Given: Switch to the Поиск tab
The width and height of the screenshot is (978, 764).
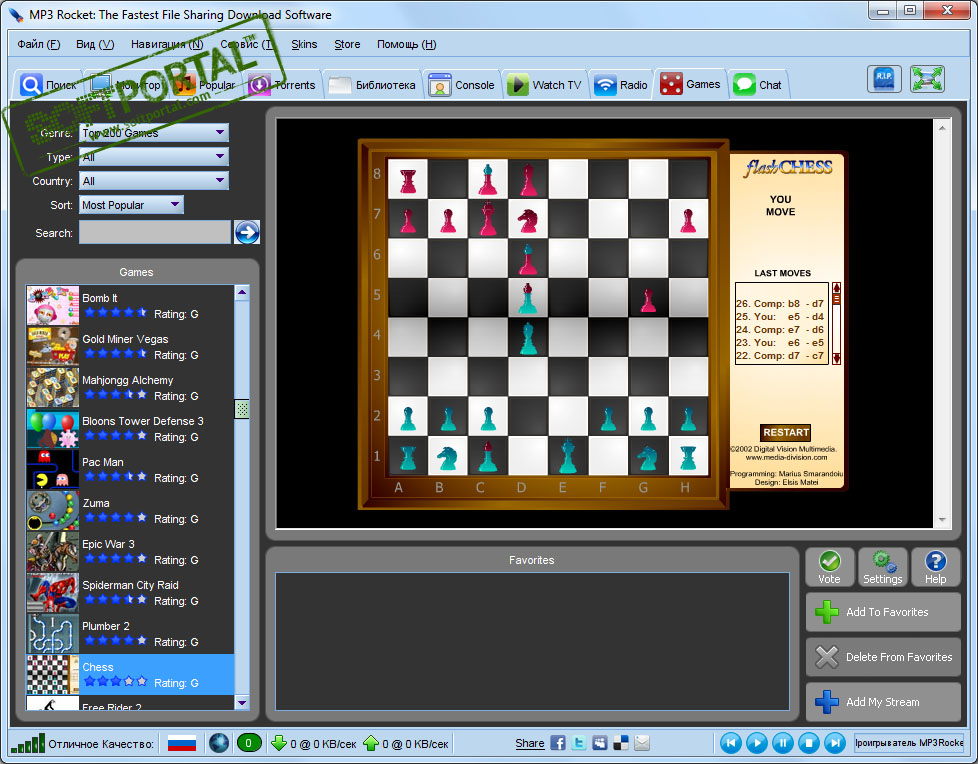Looking at the screenshot, I should click(x=47, y=84).
